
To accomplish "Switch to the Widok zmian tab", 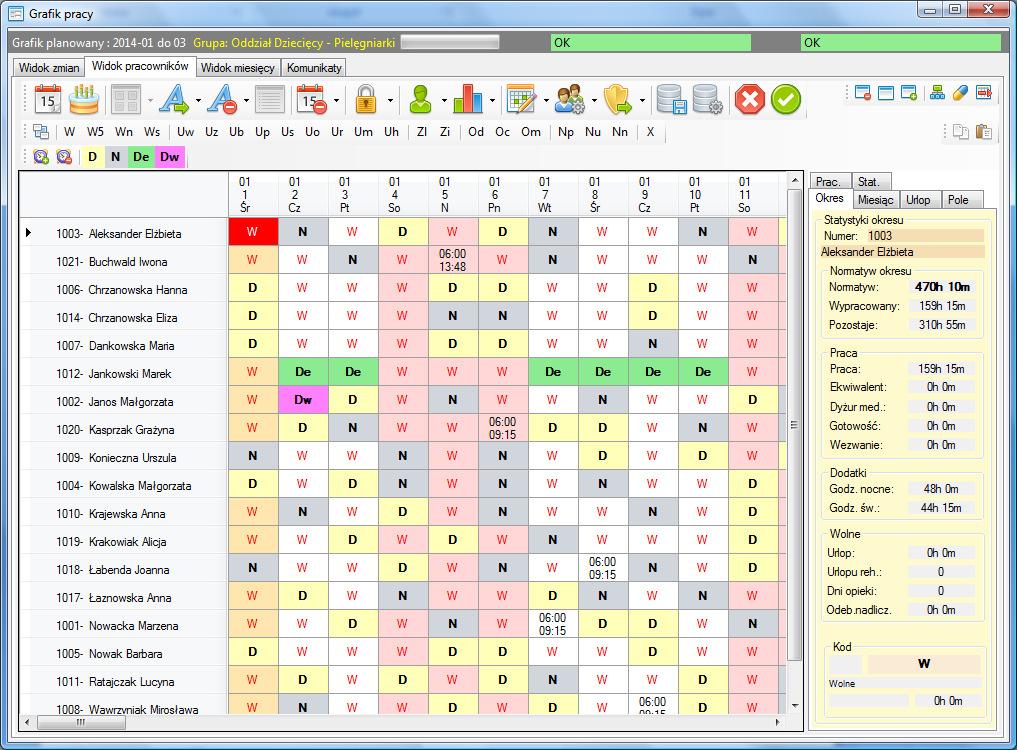I will click(49, 67).
